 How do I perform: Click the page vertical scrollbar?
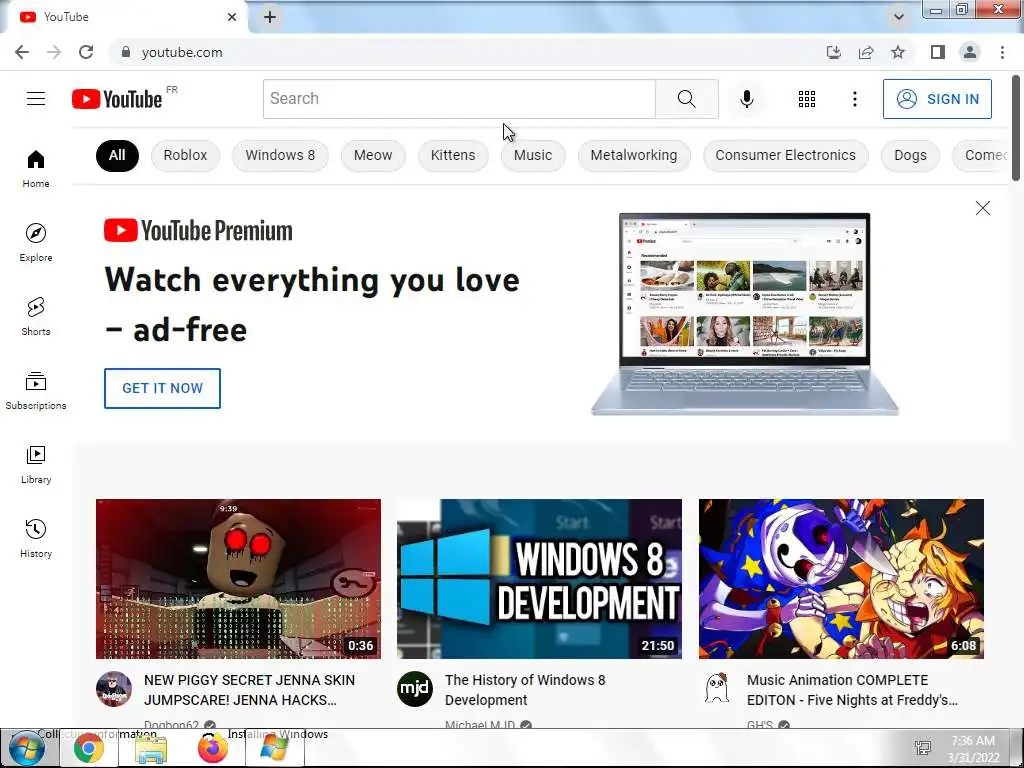pyautogui.click(x=1017, y=127)
